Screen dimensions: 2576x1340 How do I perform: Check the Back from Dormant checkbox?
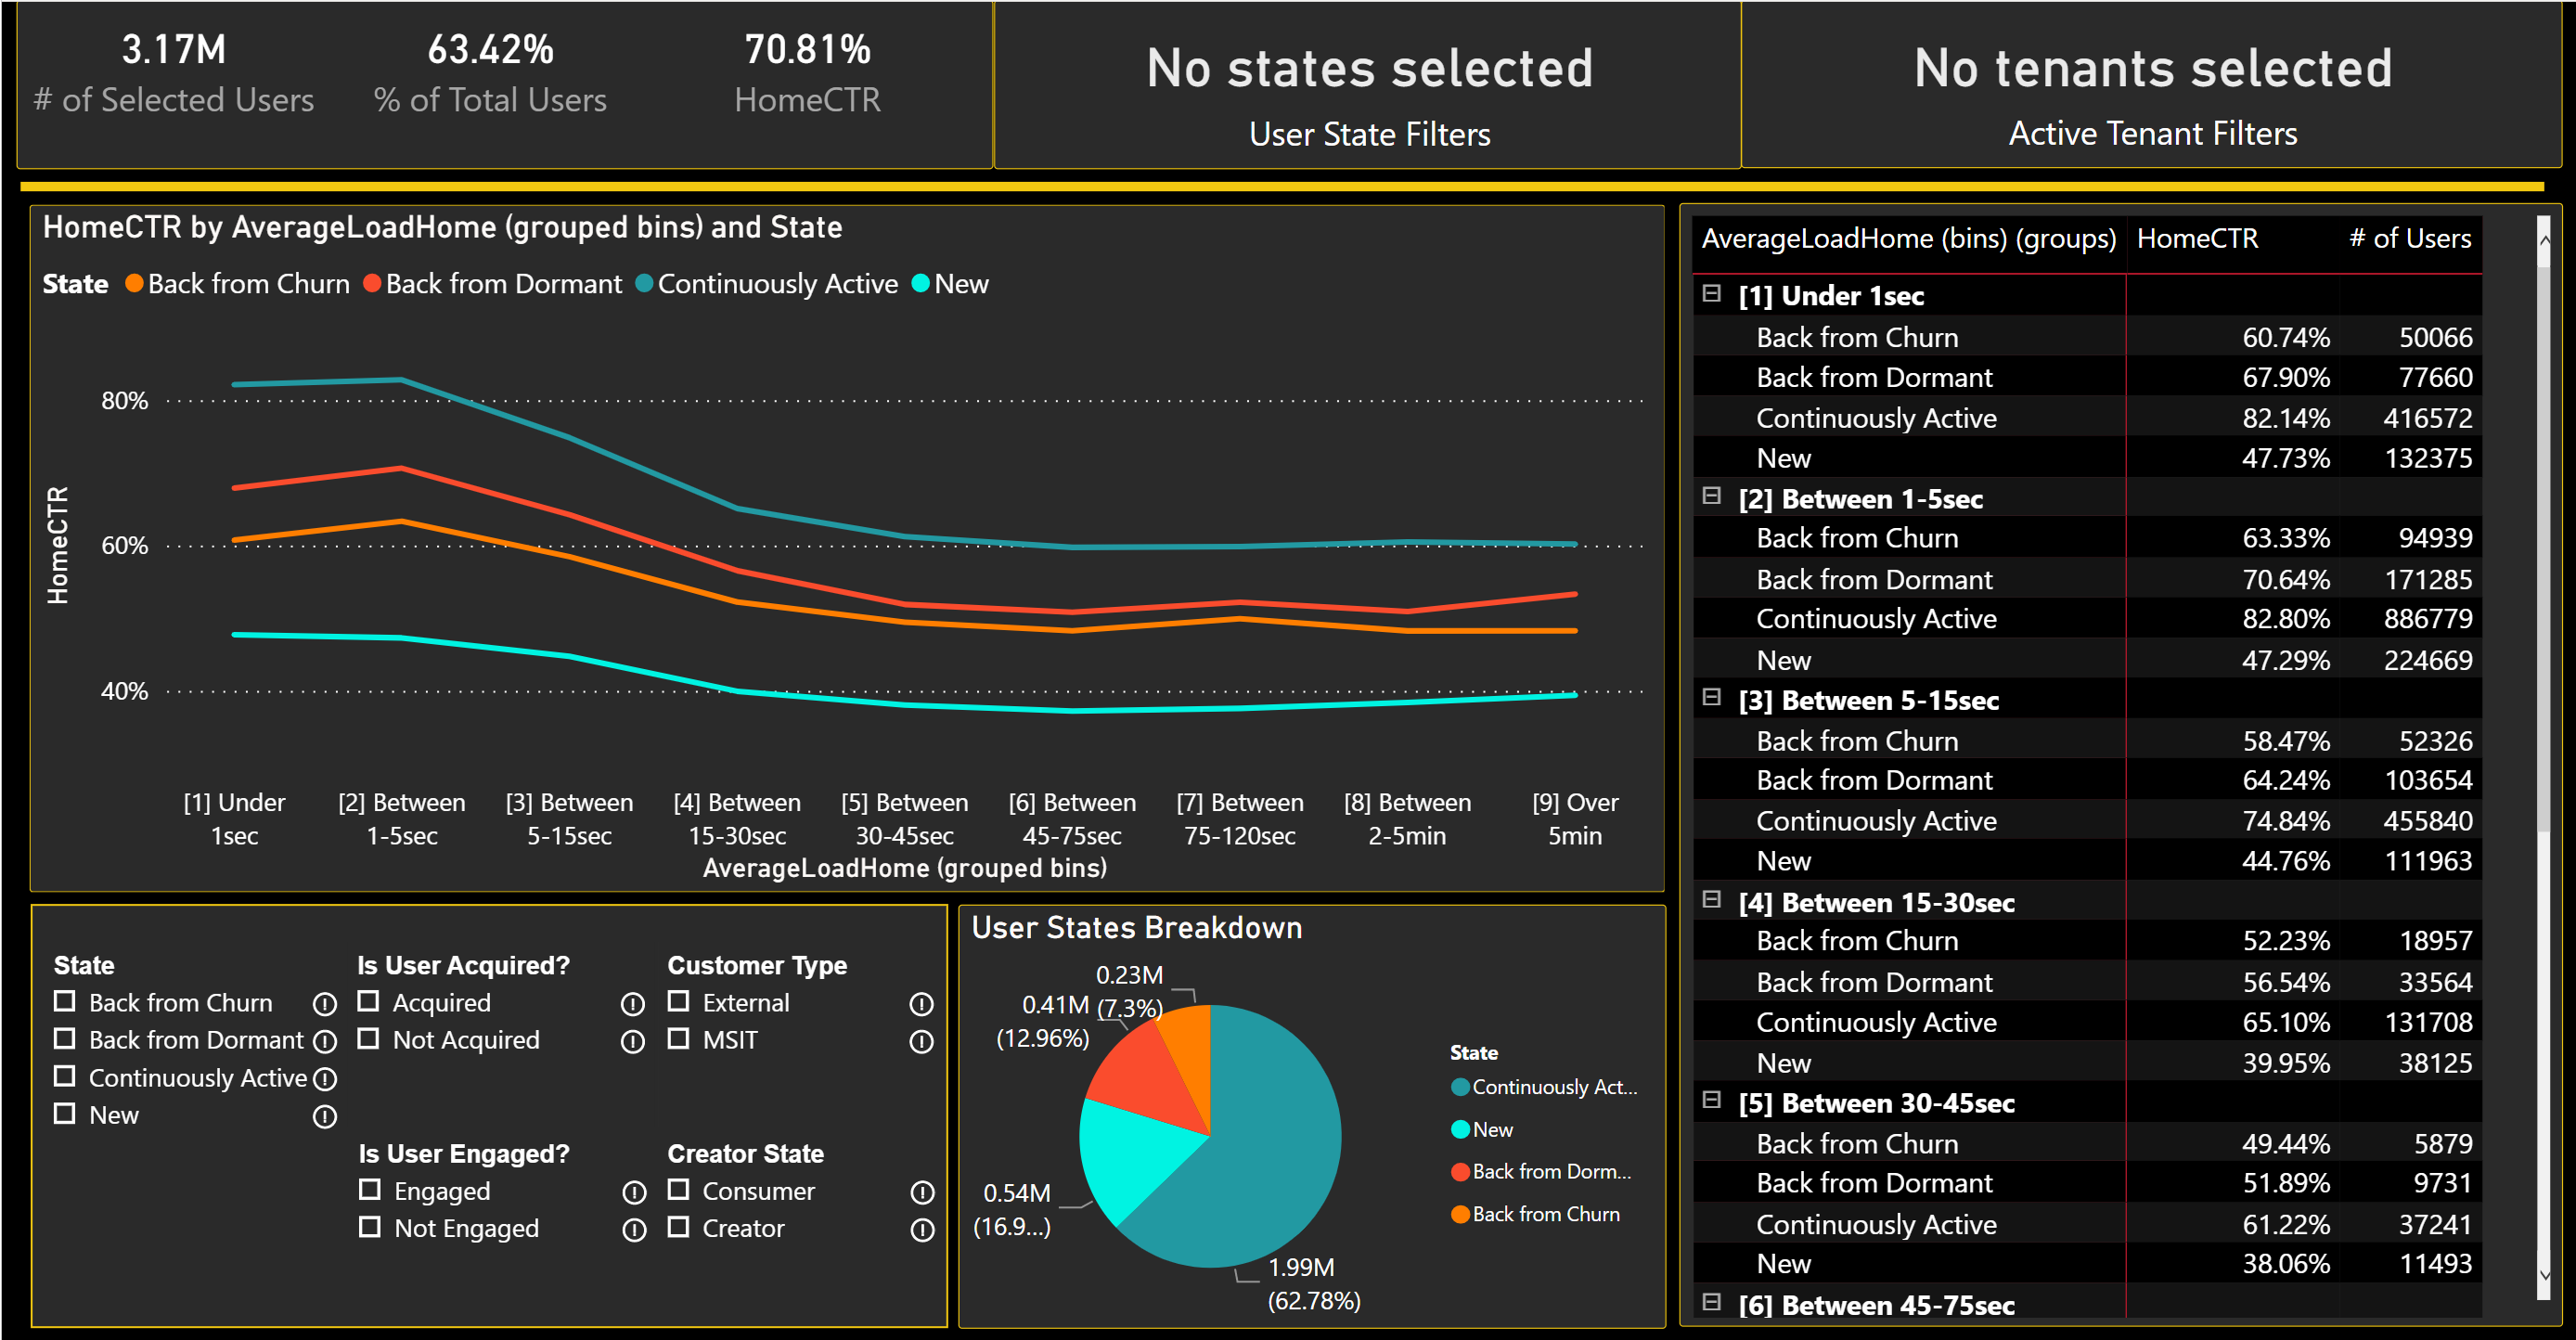point(65,1039)
